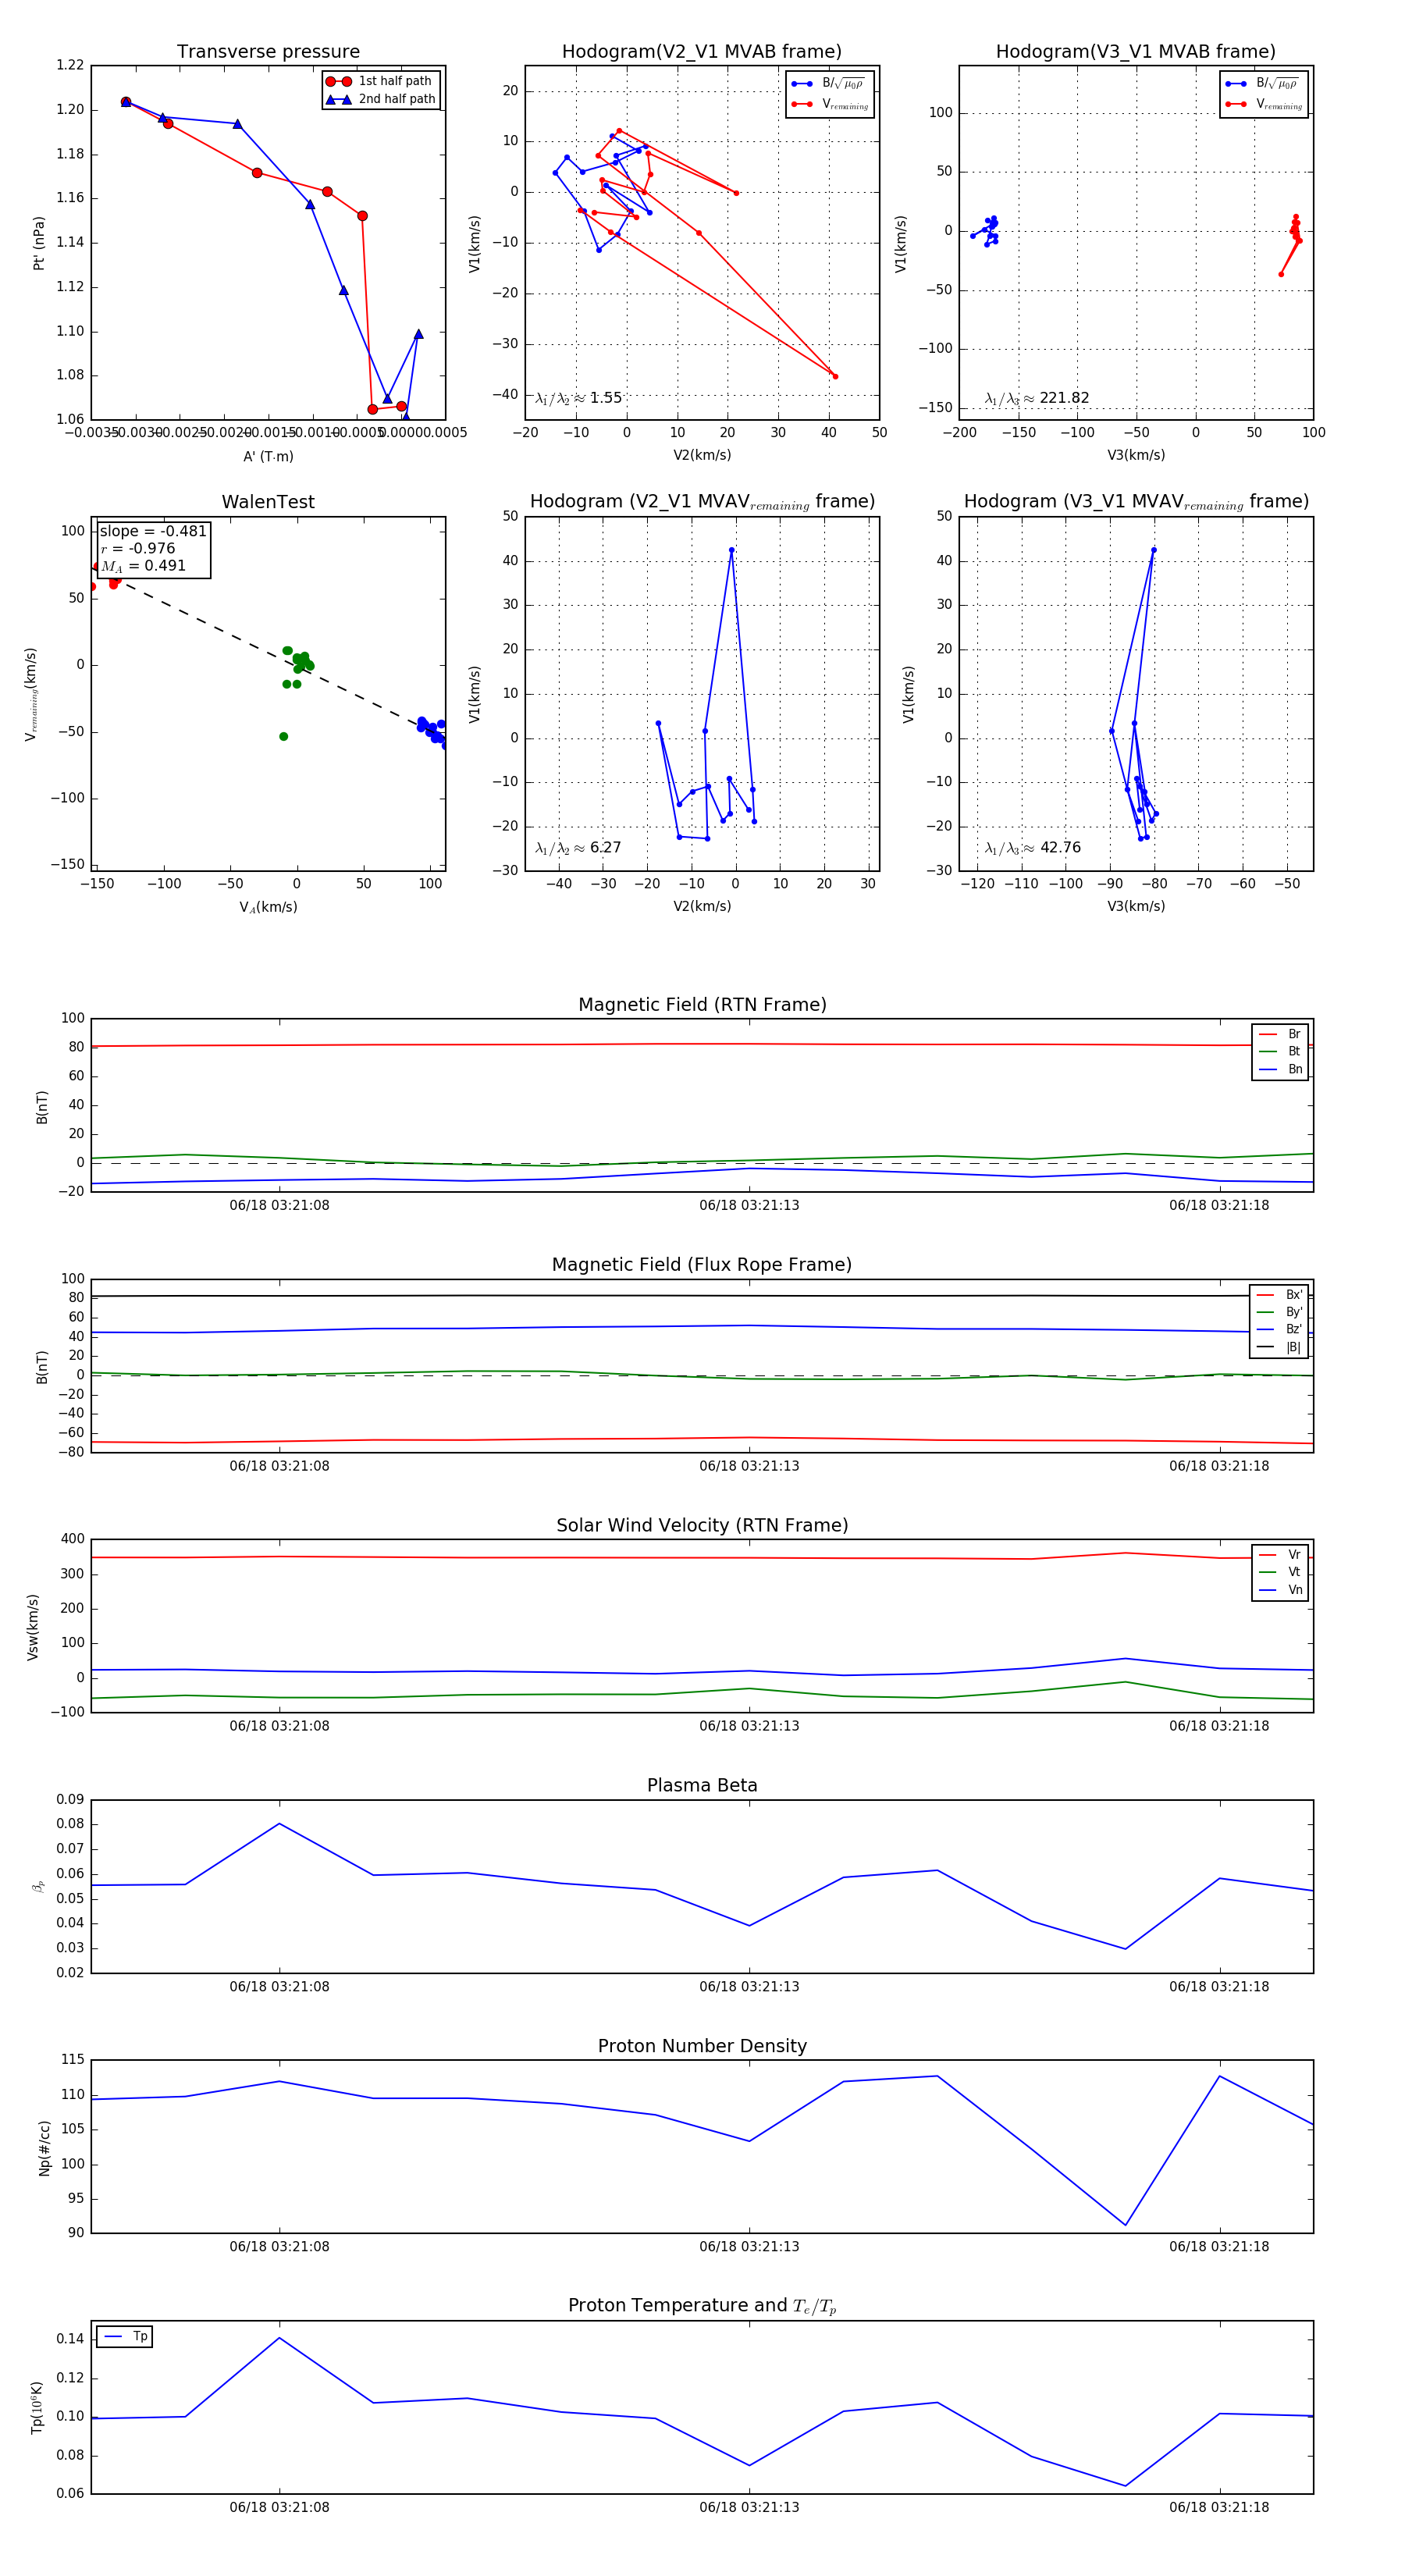Click the 'Hodogram (V3_V1 MVAV remaining frame)' title
This screenshot has height=2576, width=1405.
[x=1136, y=502]
